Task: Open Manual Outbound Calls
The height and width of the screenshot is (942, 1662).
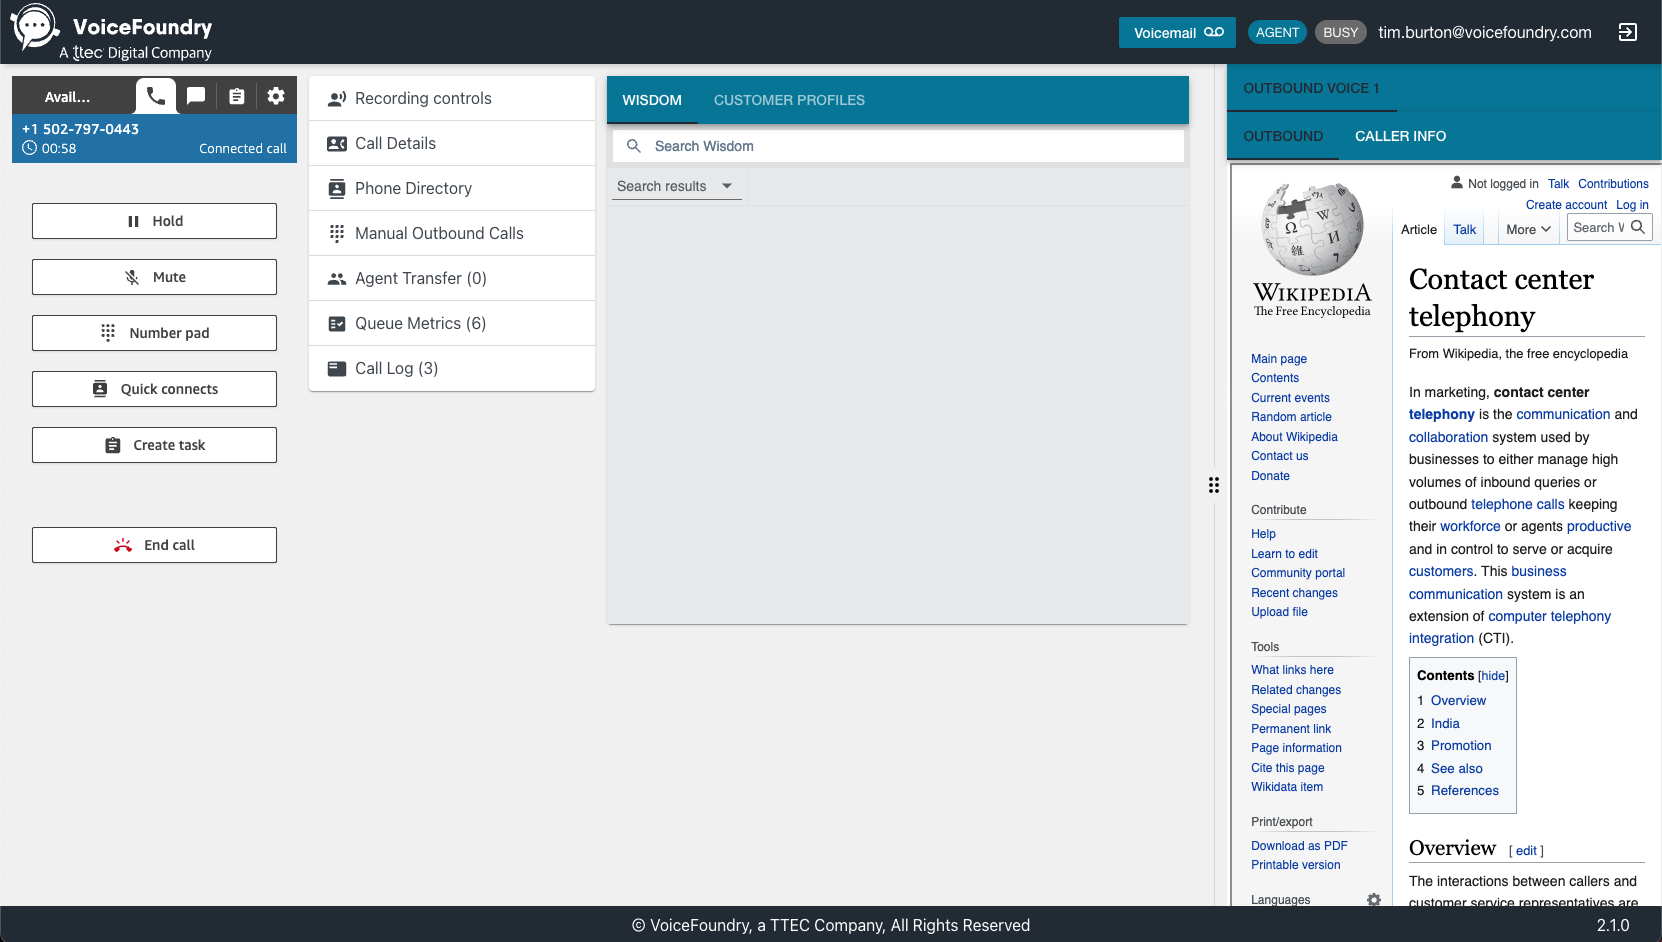Action: pos(452,233)
